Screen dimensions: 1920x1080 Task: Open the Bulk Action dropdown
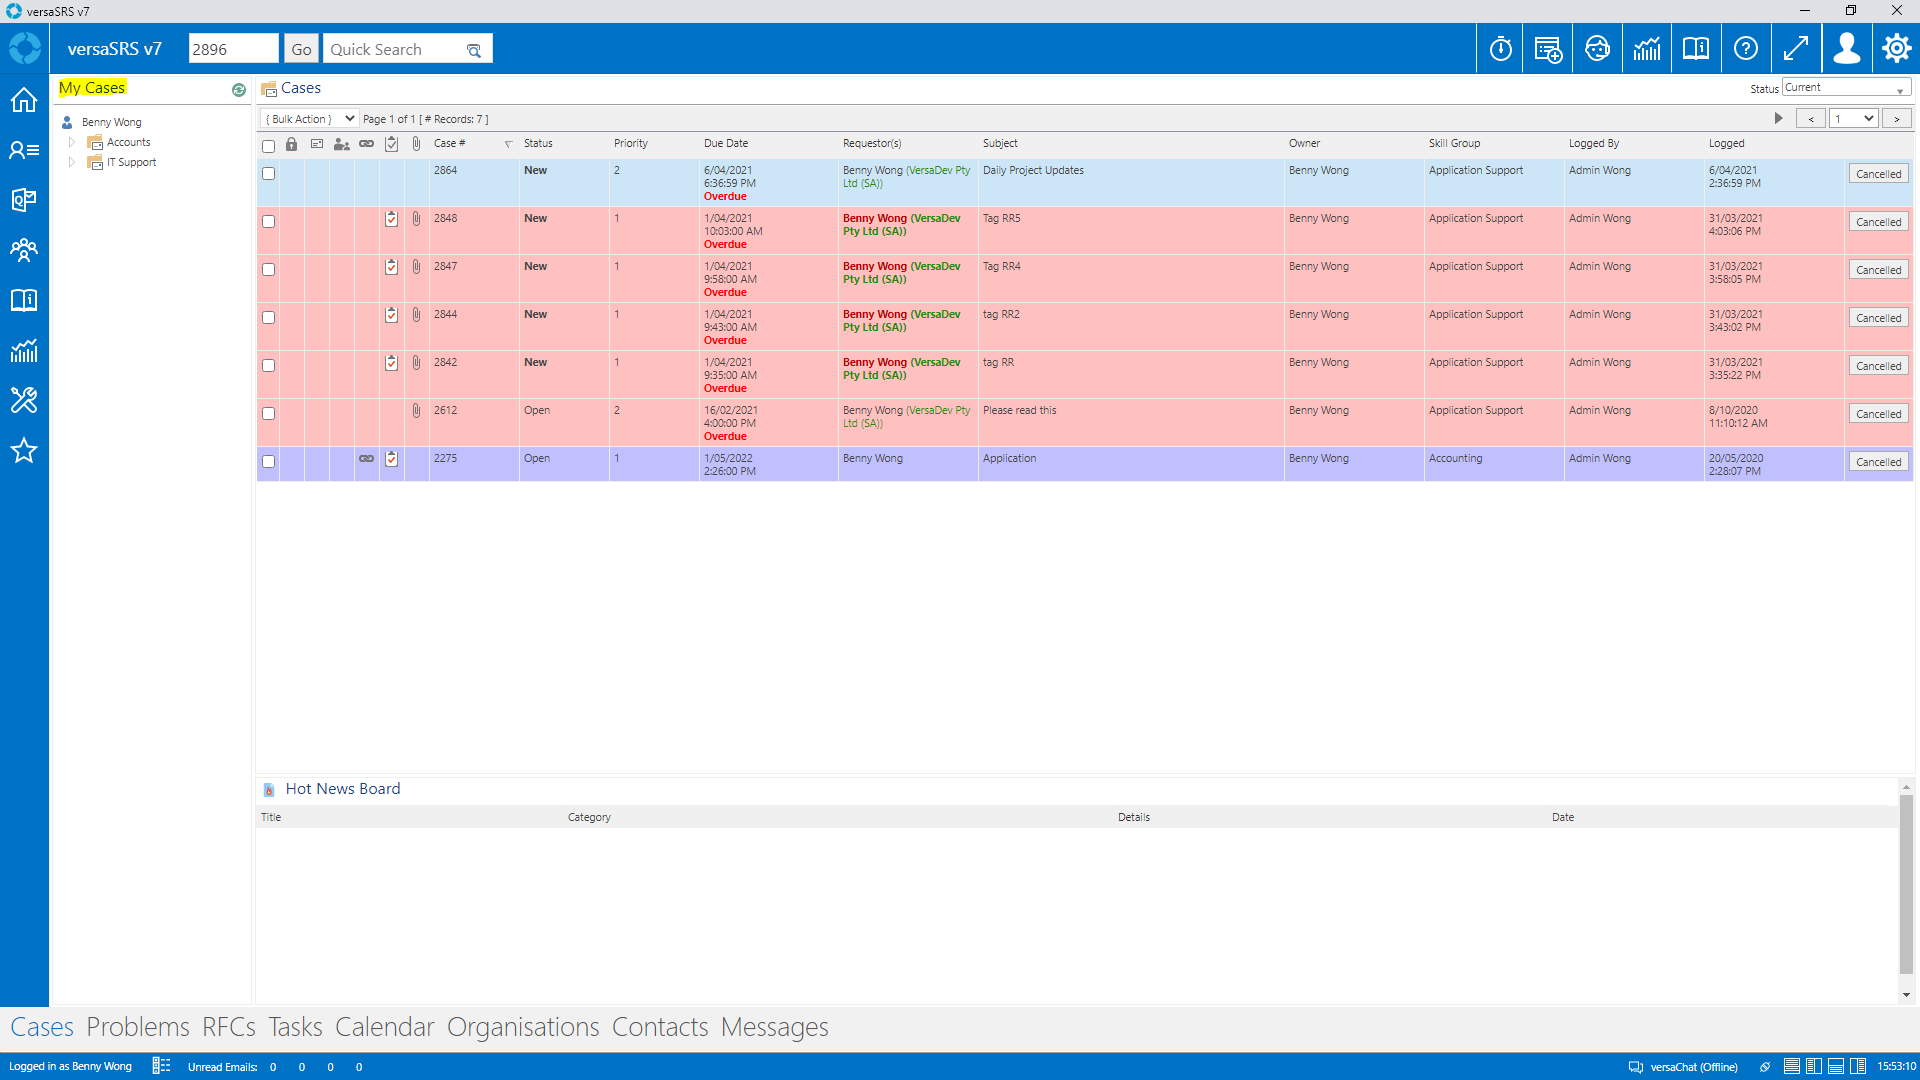click(x=308, y=118)
